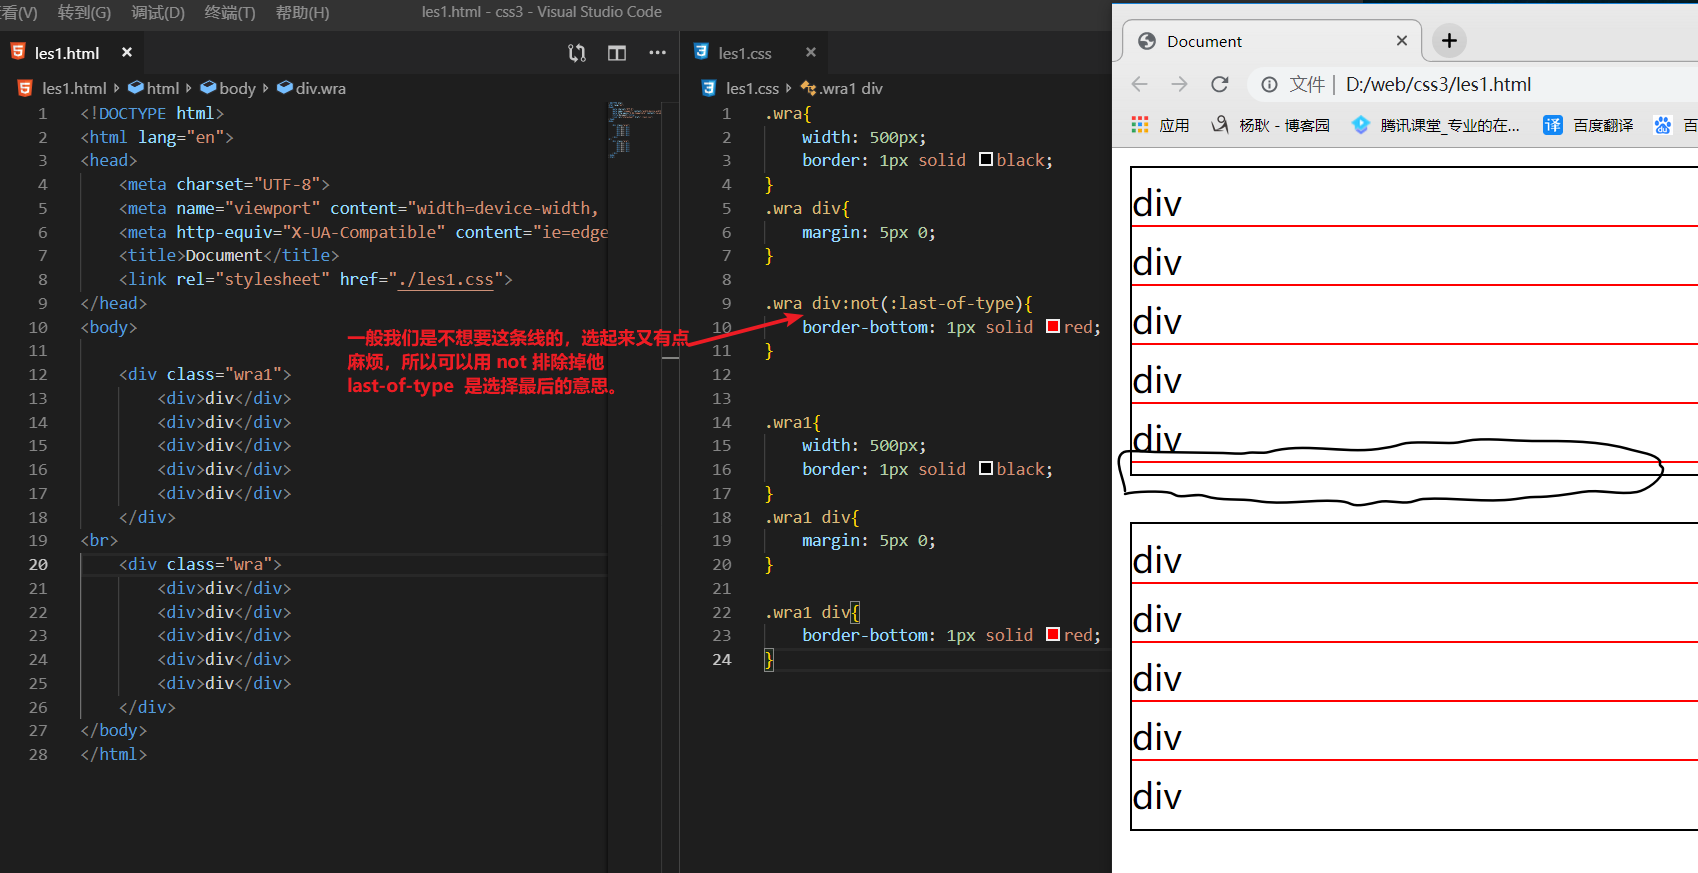Viewport: 1698px width, 873px height.
Task: Reload the browser page
Action: point(1219,85)
